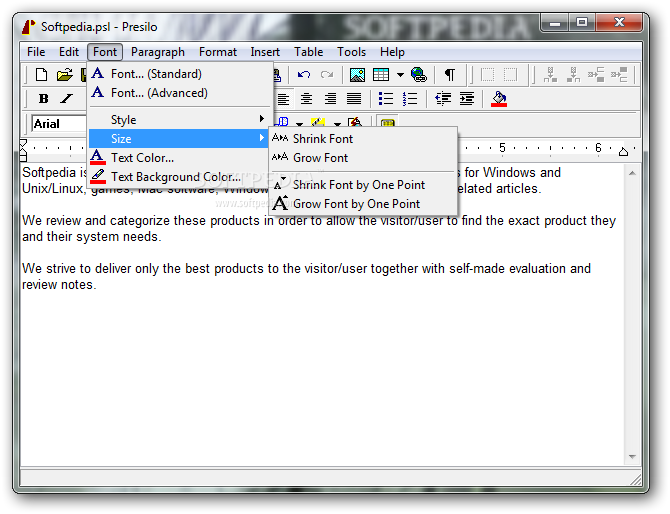Screen dimensions: 670x514
Task: Open the Insert menu
Action: coord(265,52)
